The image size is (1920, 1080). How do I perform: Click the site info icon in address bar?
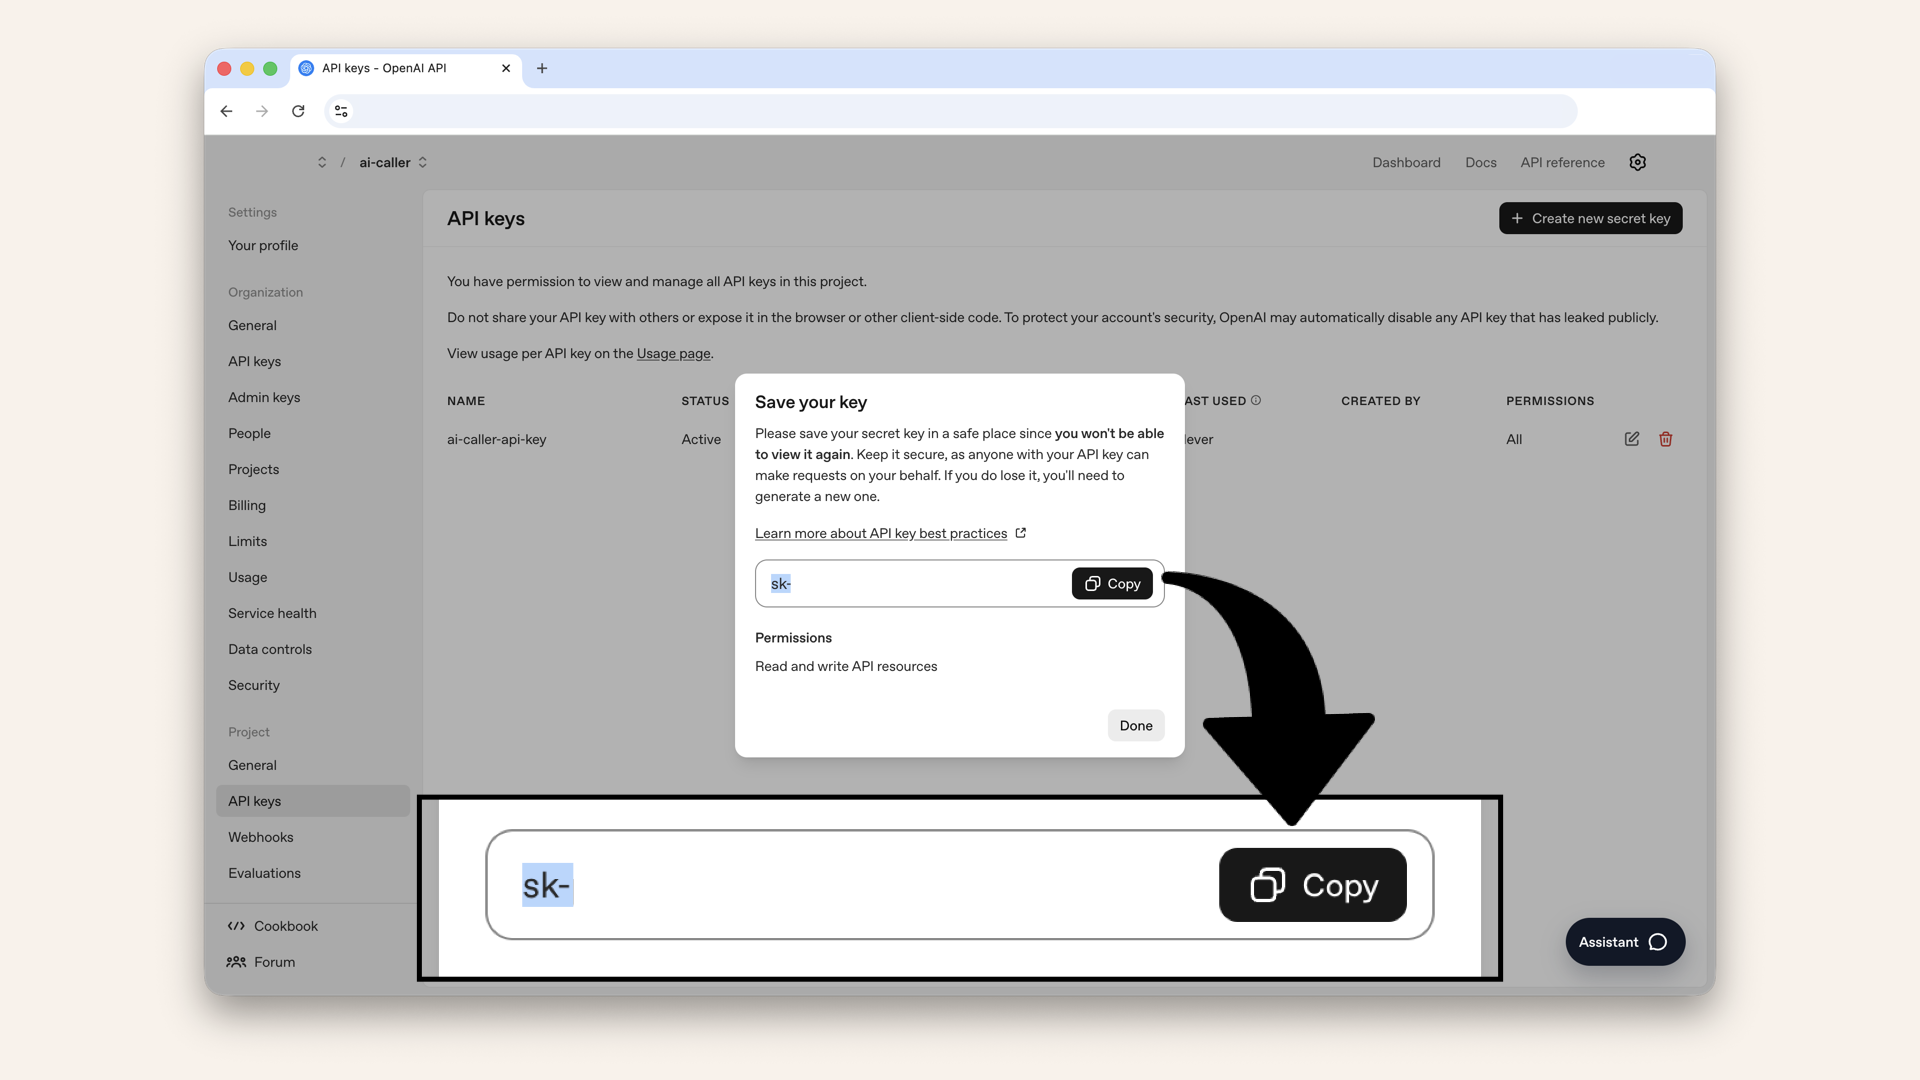pyautogui.click(x=341, y=111)
